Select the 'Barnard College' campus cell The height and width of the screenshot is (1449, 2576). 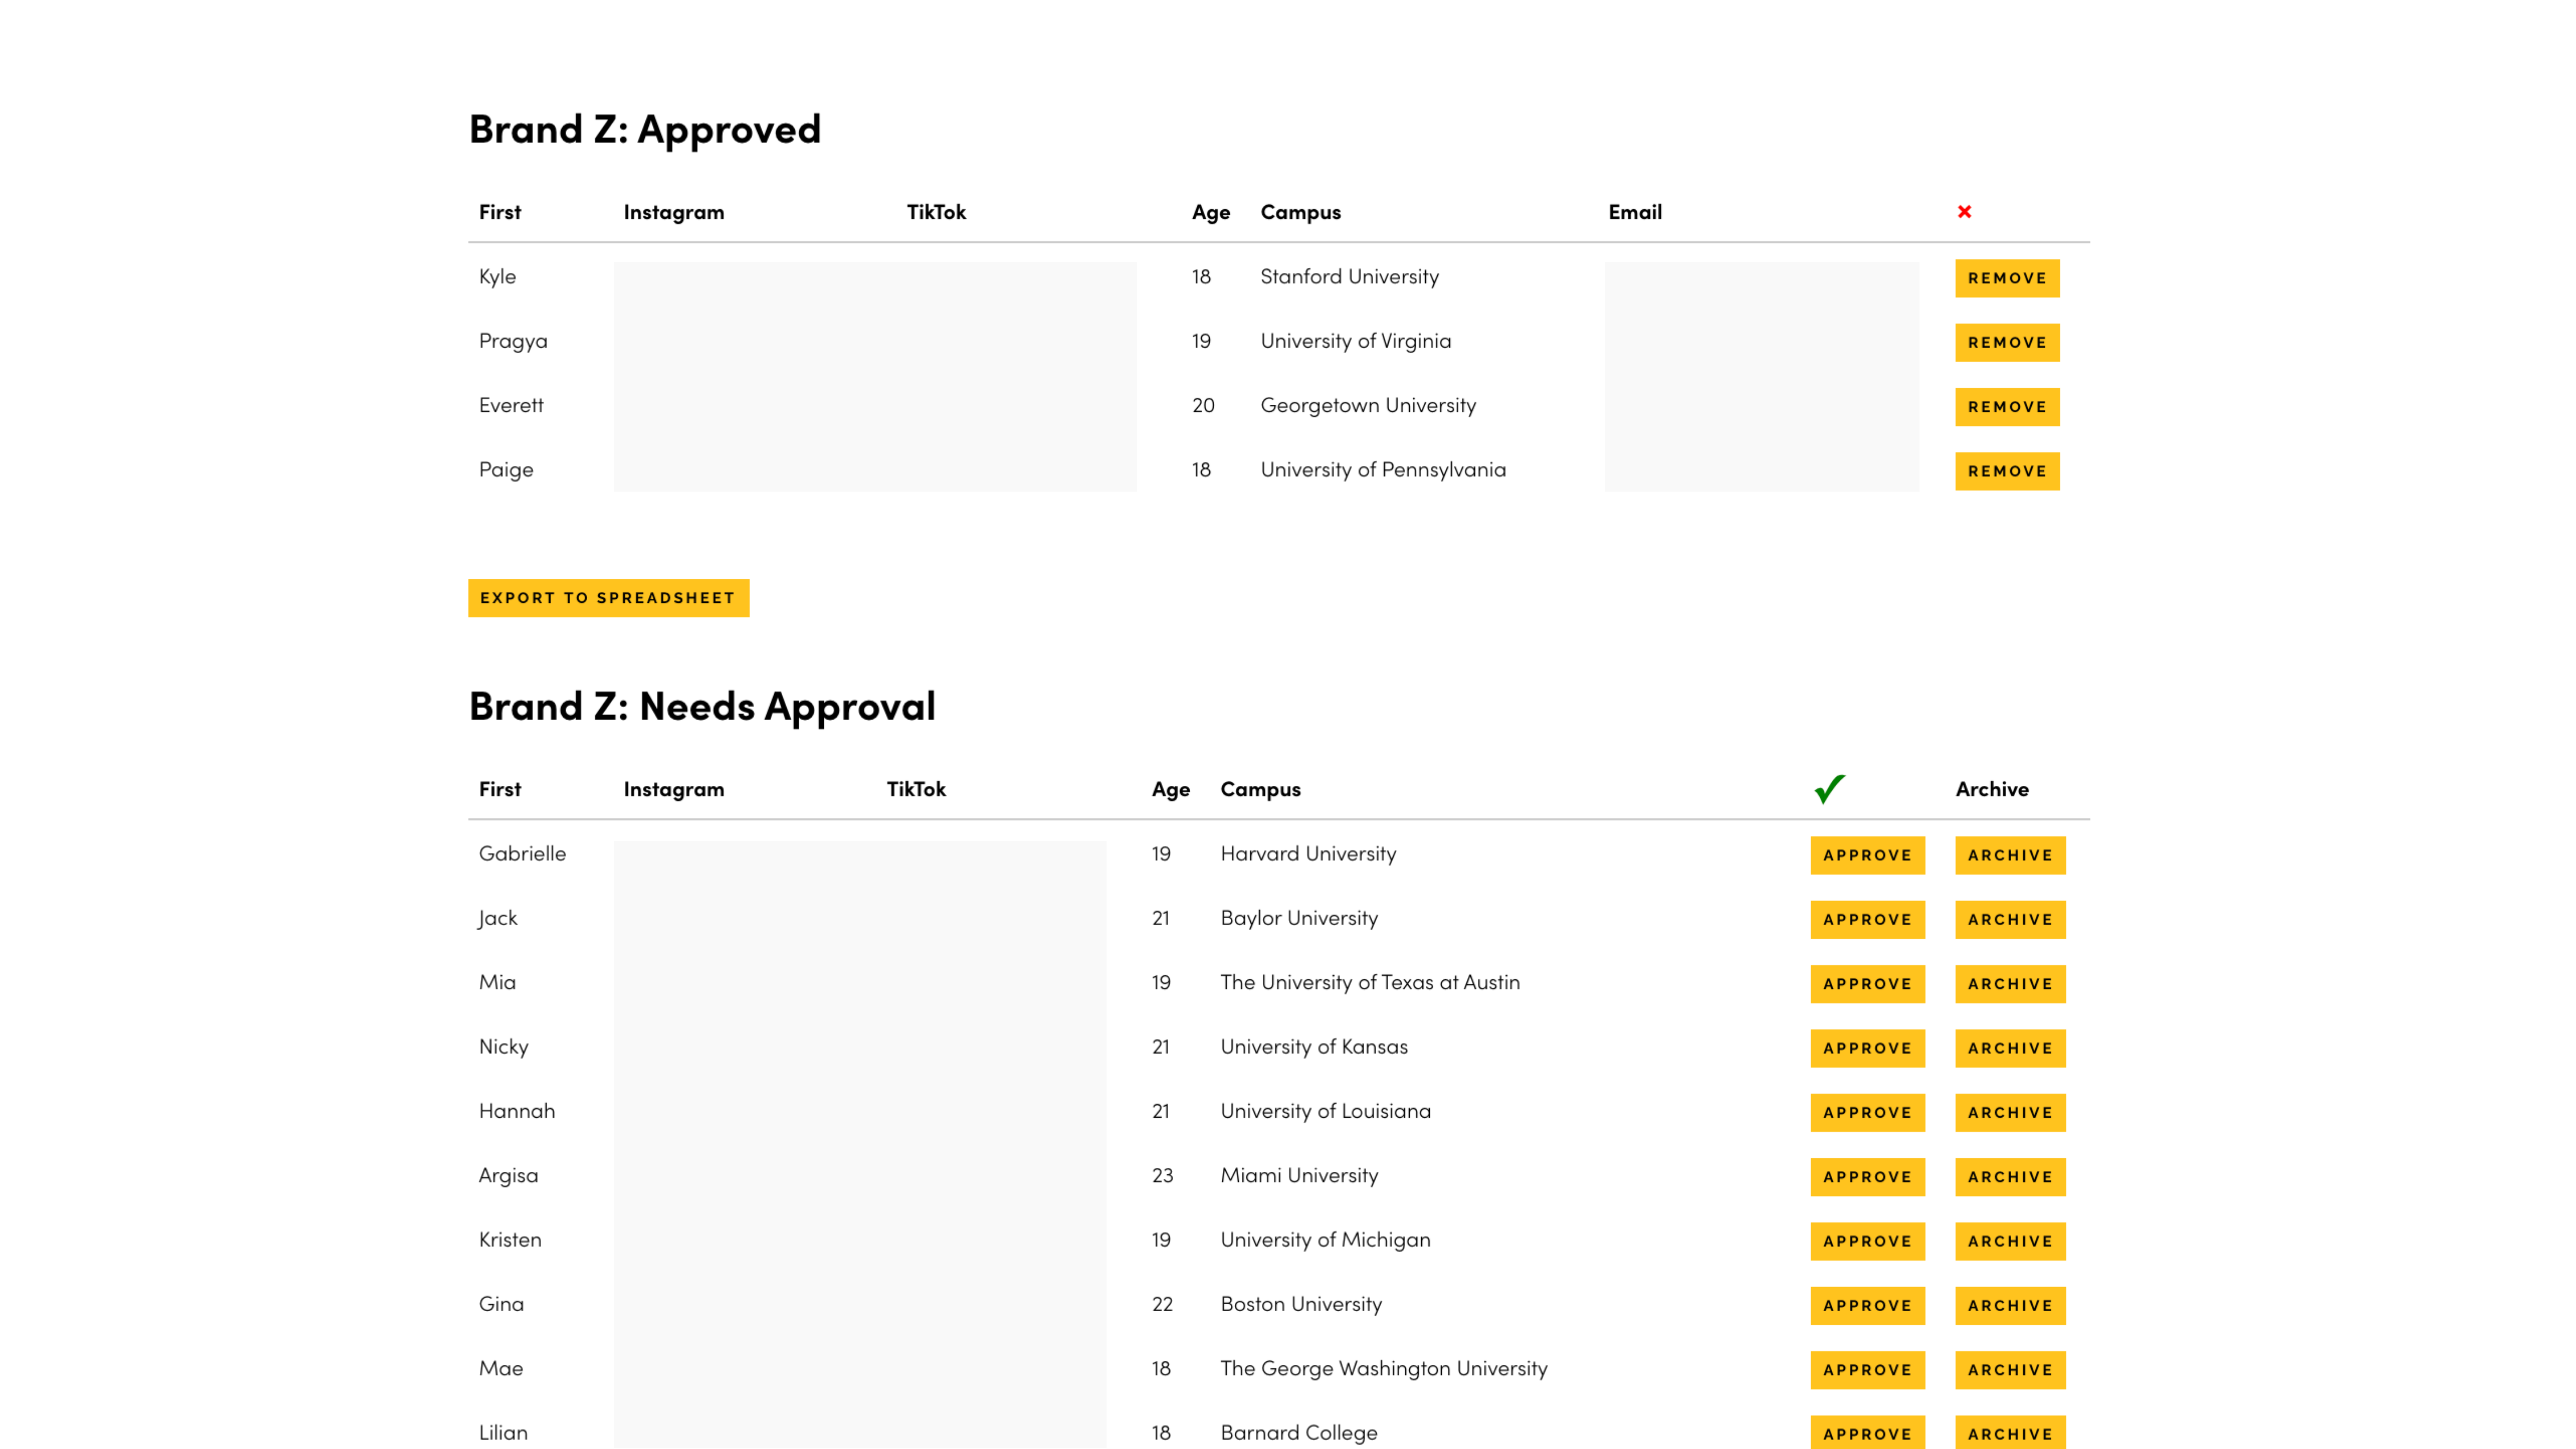1299,1433
